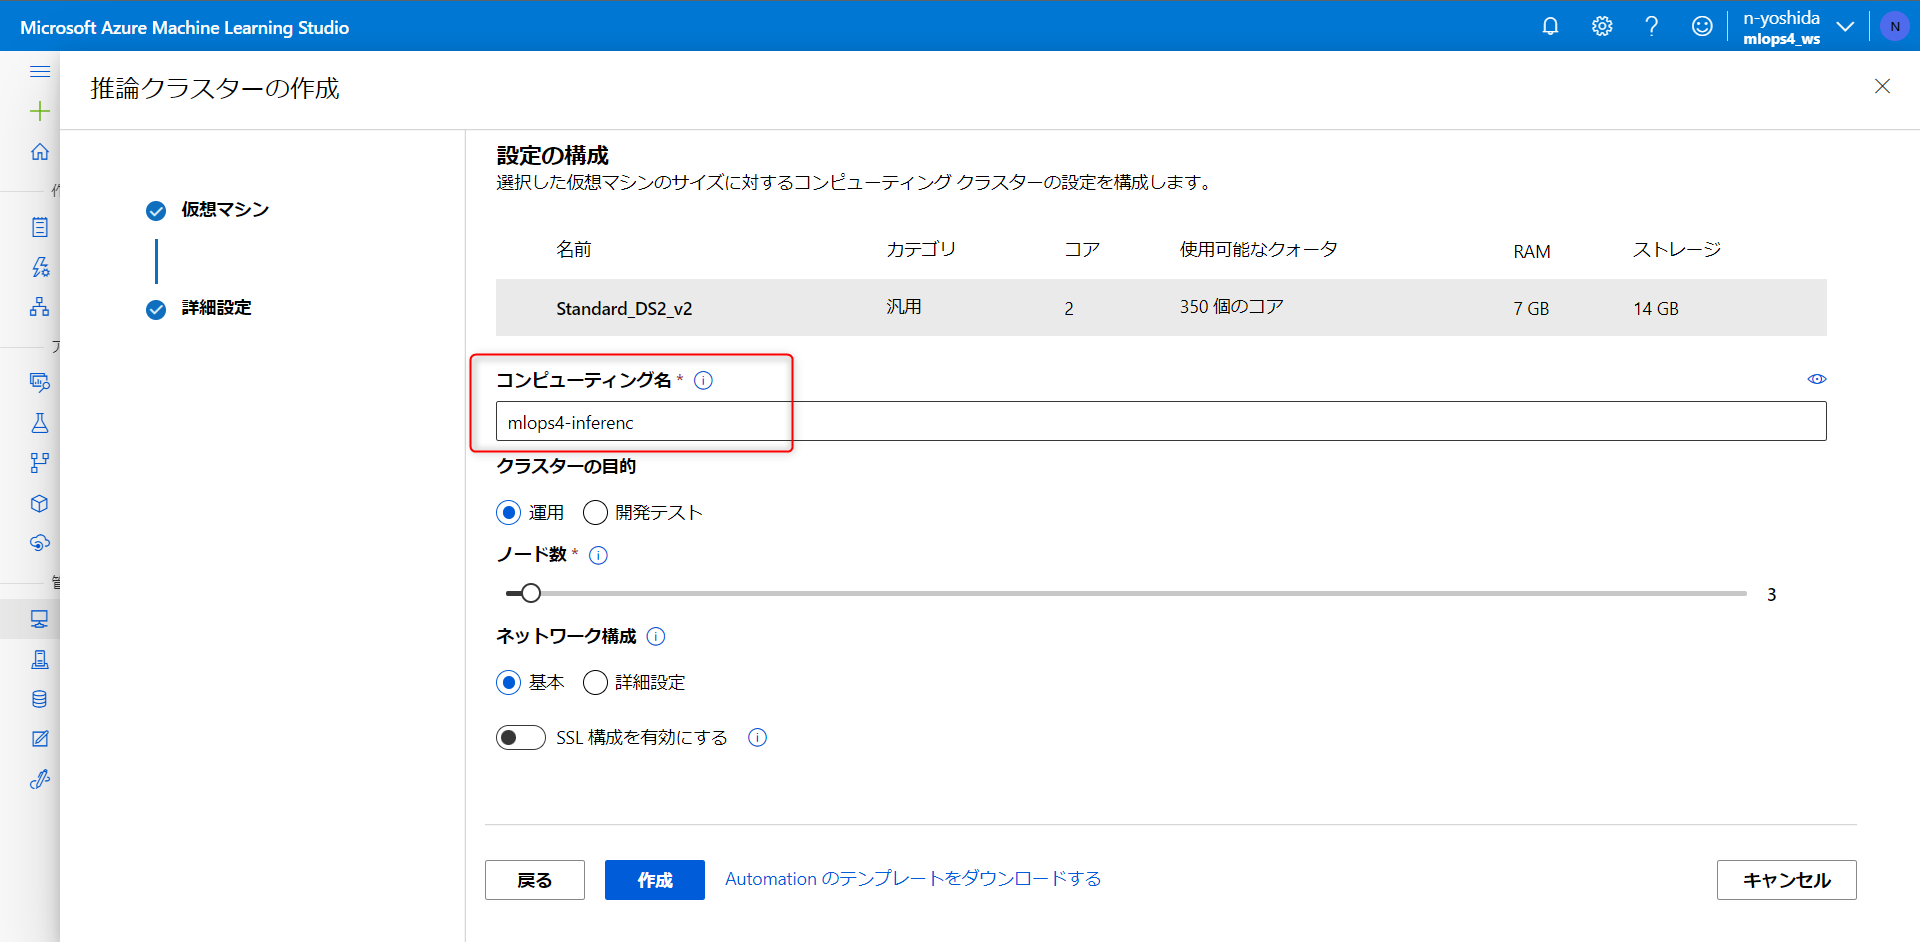Click the 7 GB RAM cell
1920x942 pixels.
click(1531, 309)
